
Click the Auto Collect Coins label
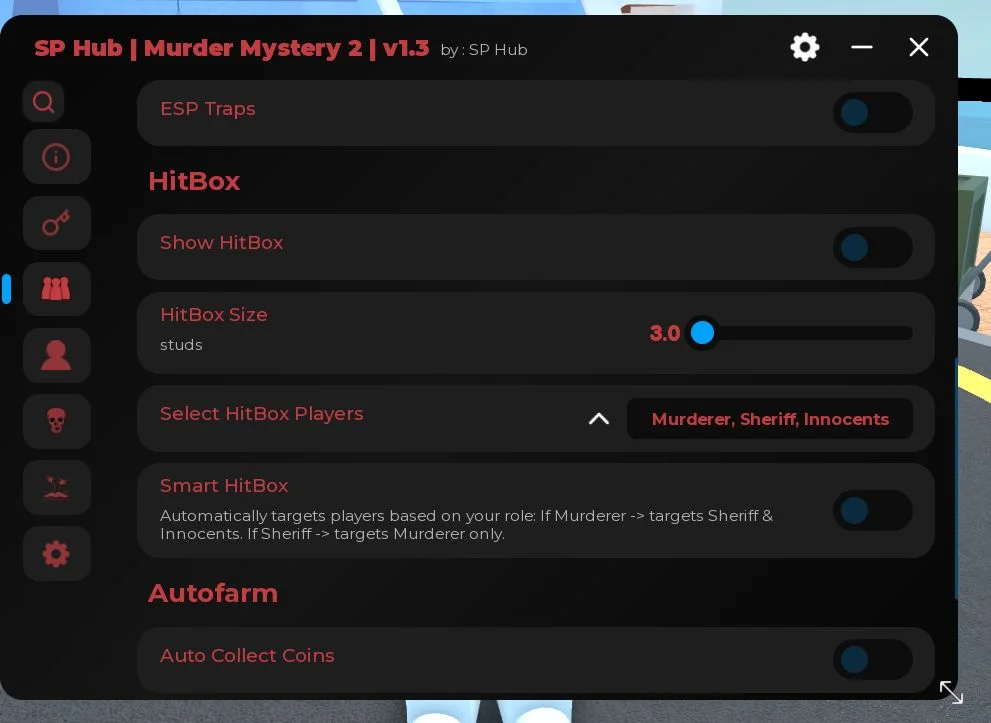click(247, 655)
